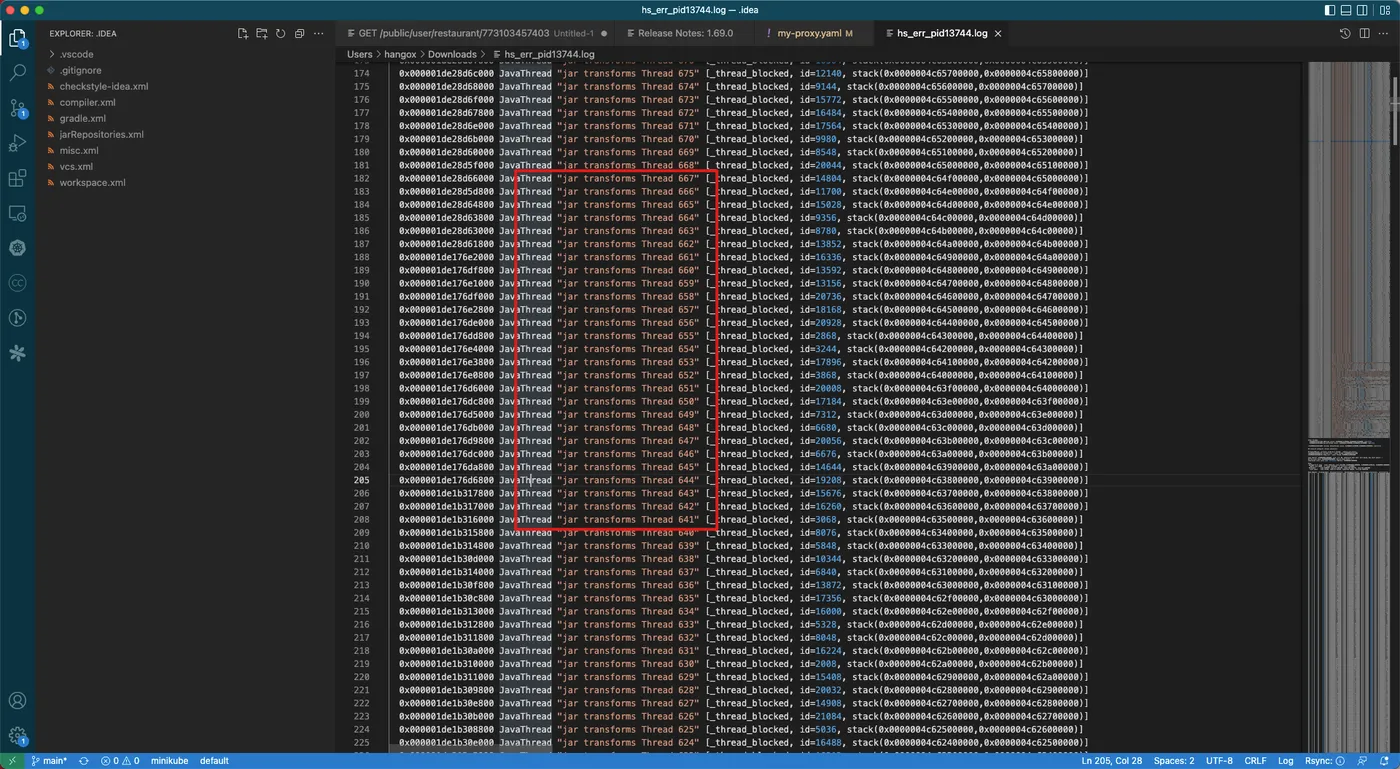Click line number 205 in the gutter
This screenshot has width=1400, height=769.
click(361, 480)
